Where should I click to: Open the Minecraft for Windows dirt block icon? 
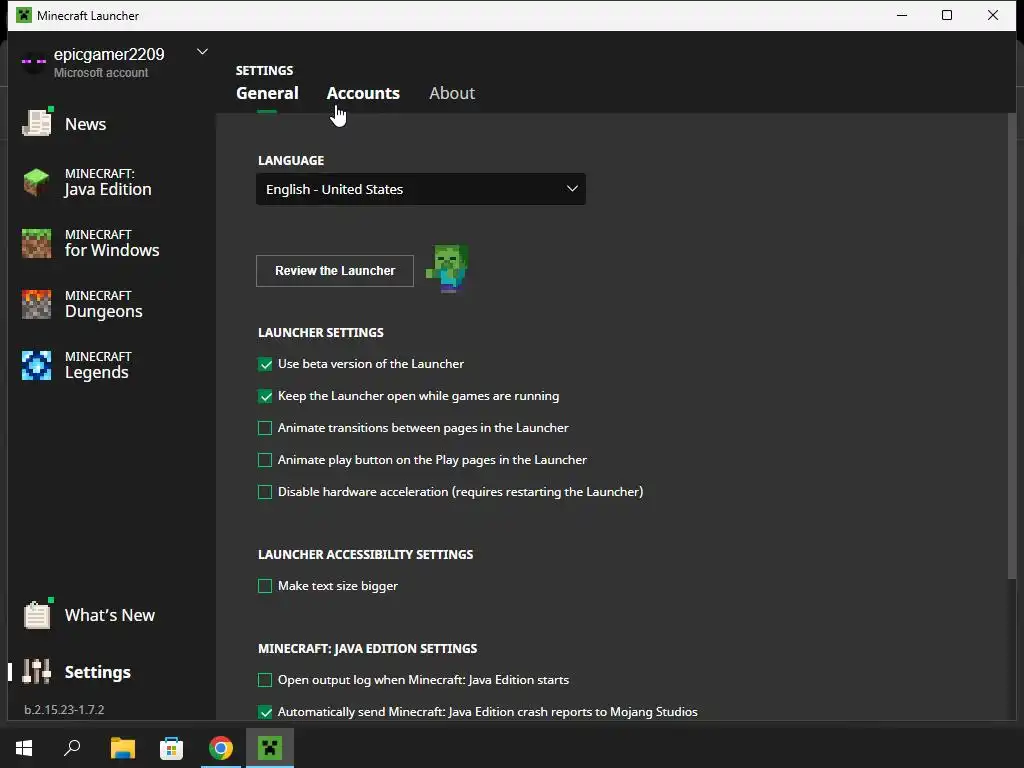pyautogui.click(x=37, y=244)
